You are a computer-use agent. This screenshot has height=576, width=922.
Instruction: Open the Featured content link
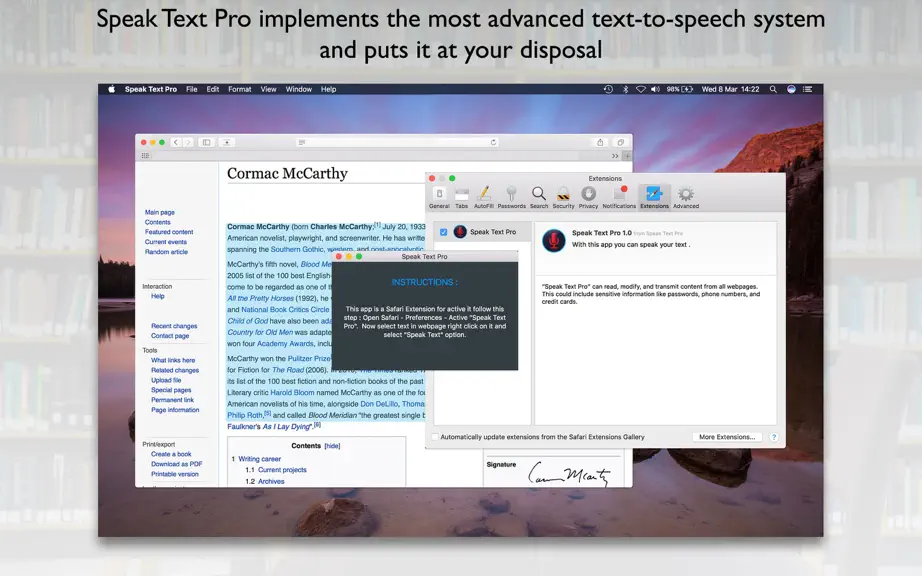tap(169, 232)
